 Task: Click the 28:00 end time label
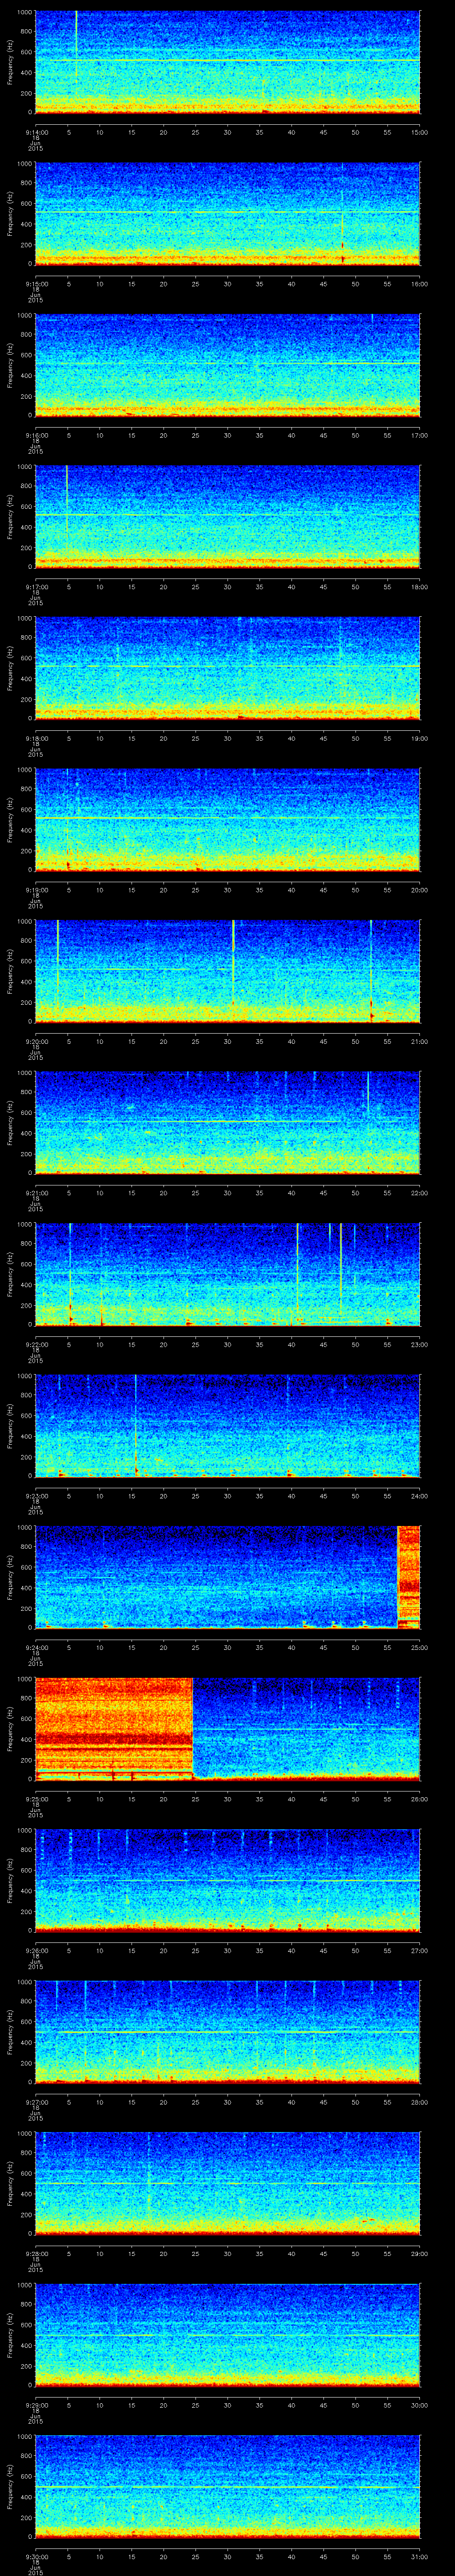(x=420, y=2102)
